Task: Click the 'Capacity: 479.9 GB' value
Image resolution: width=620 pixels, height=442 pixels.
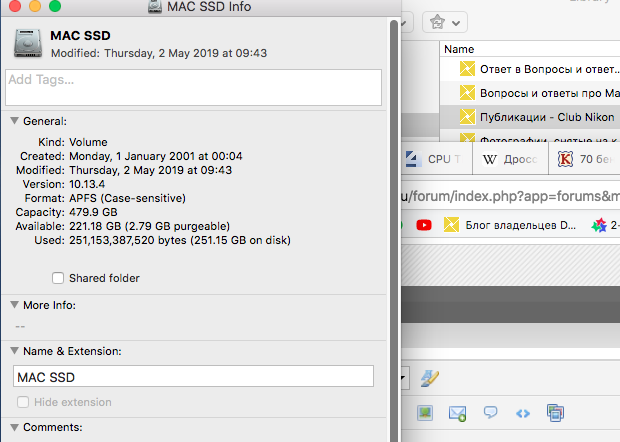Action: pyautogui.click(x=93, y=212)
